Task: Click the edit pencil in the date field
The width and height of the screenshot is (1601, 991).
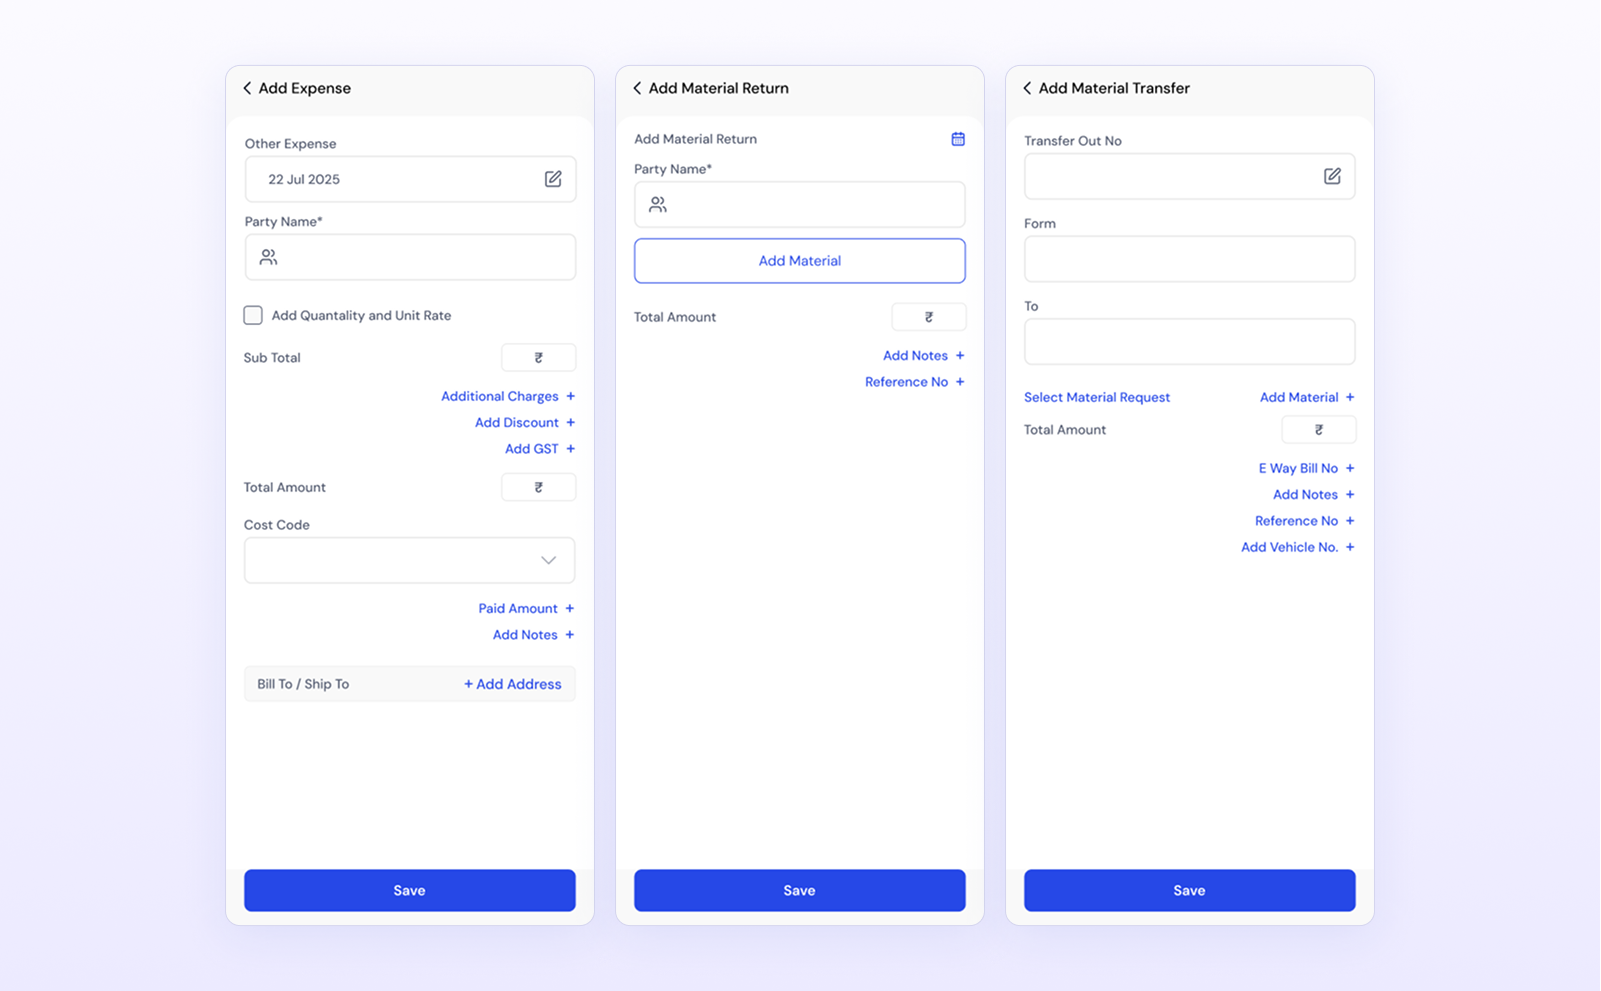Action: click(x=552, y=179)
